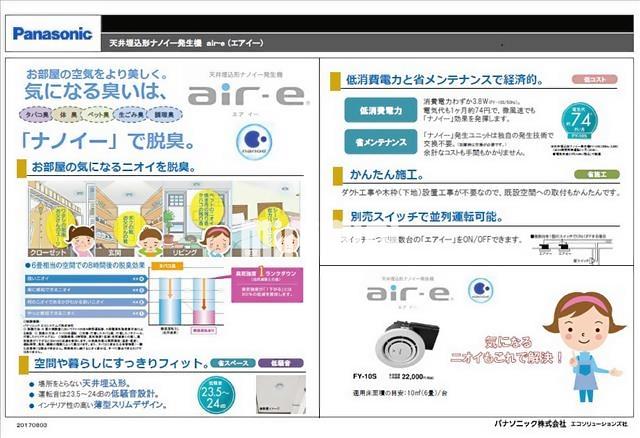Screen dimensions: 640x438
Task: Click the 生ごみ臭 odor bubble
Action: 131,115
